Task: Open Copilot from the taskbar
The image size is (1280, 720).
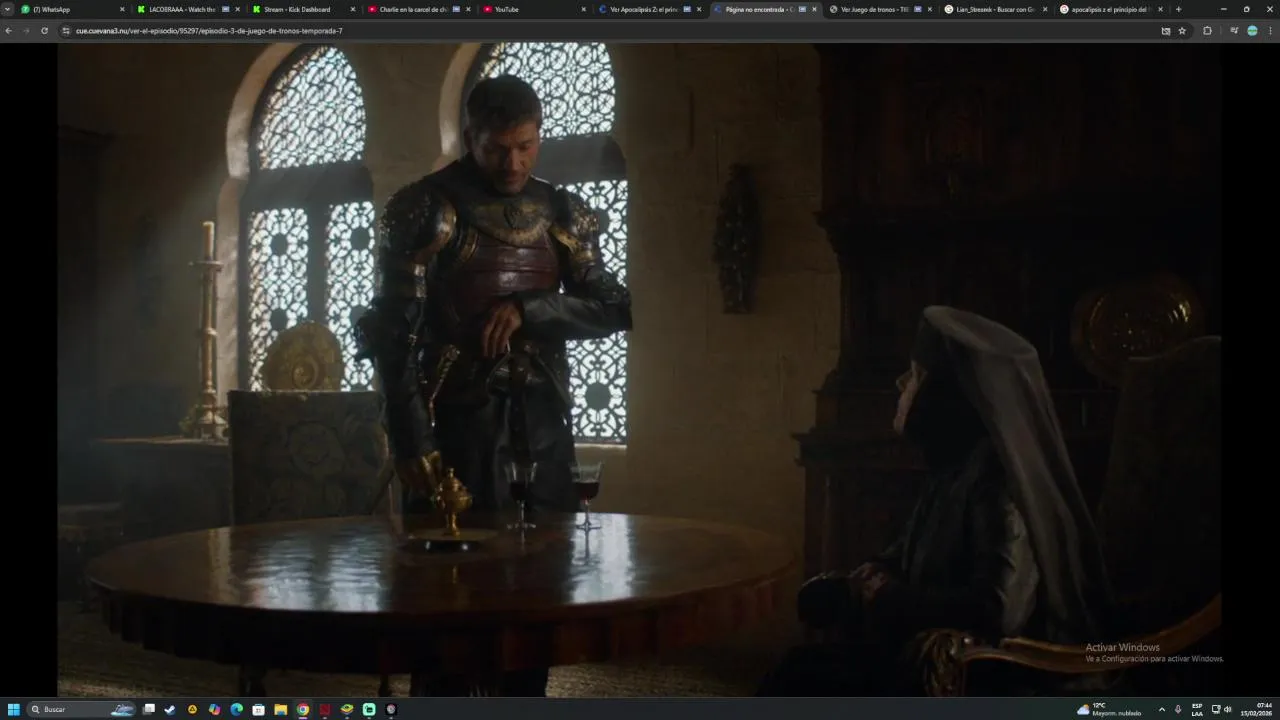Action: (214, 709)
